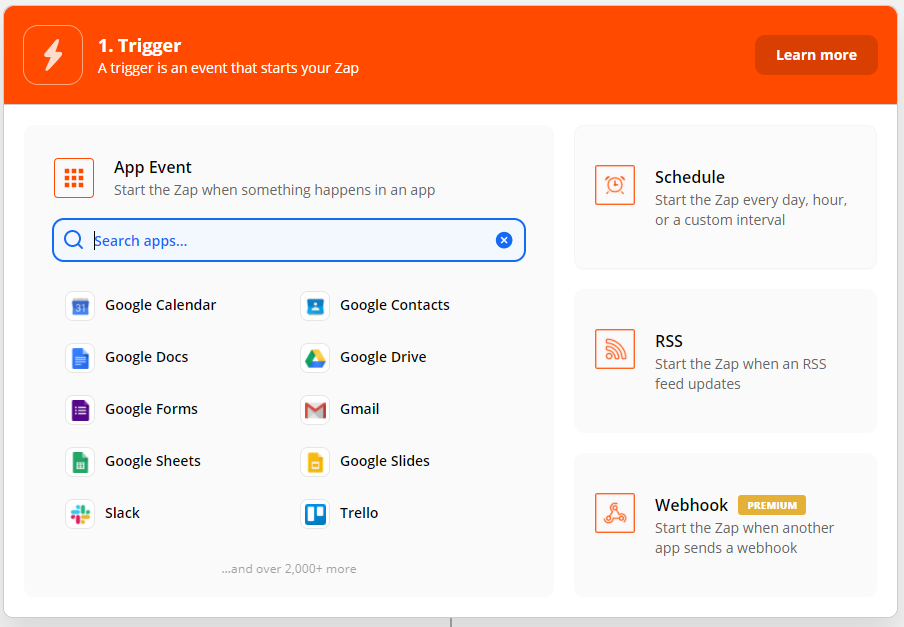The image size is (904, 627).
Task: Click 'A trigger is an event' subtitle
Action: (228, 68)
